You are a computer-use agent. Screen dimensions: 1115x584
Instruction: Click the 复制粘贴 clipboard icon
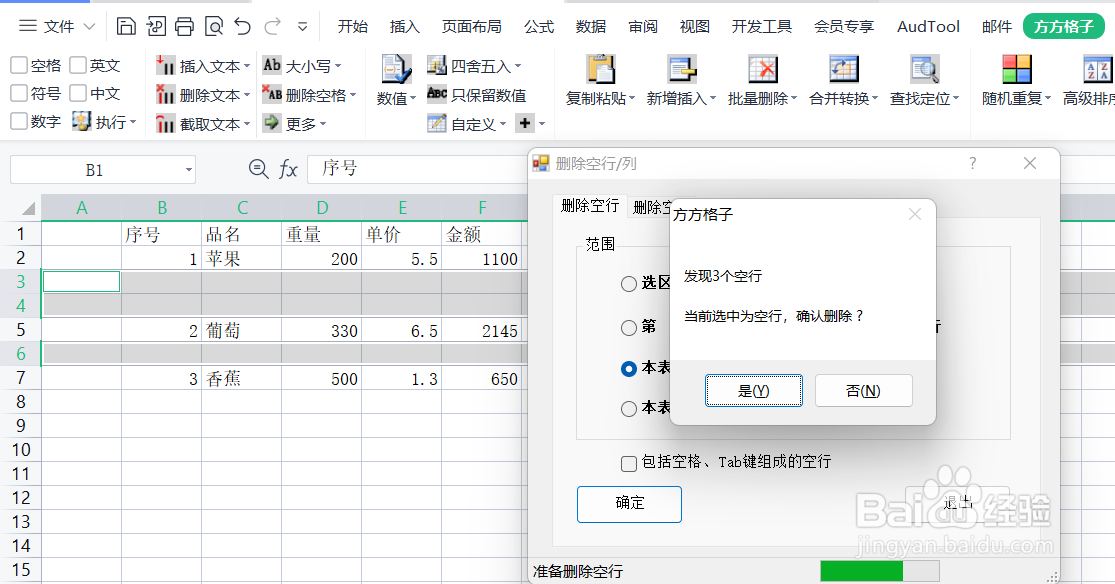click(x=601, y=69)
